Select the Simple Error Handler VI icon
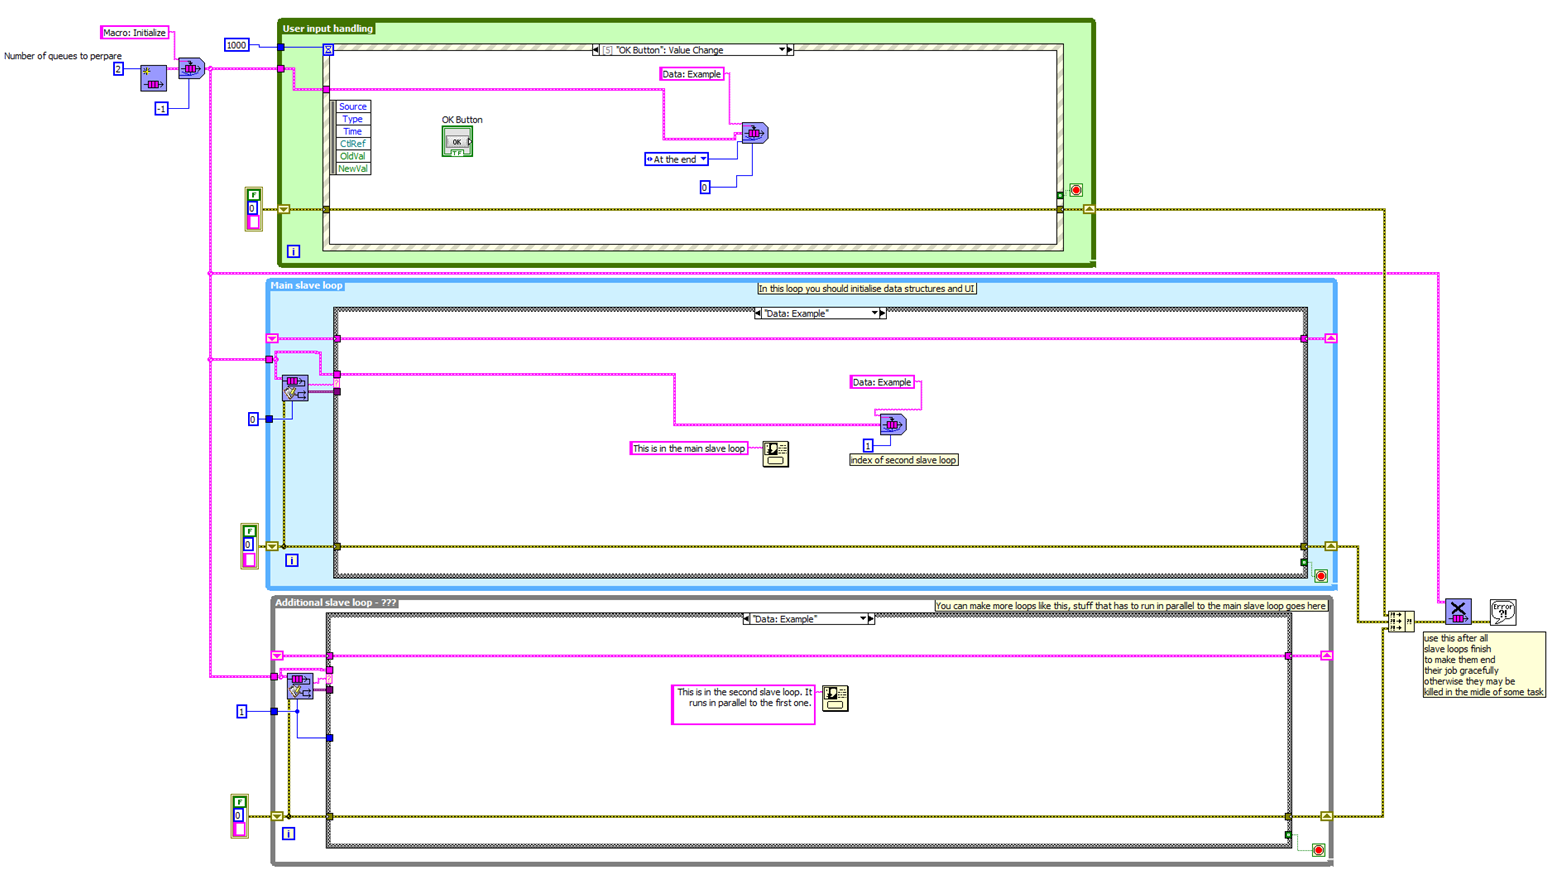 (1503, 612)
